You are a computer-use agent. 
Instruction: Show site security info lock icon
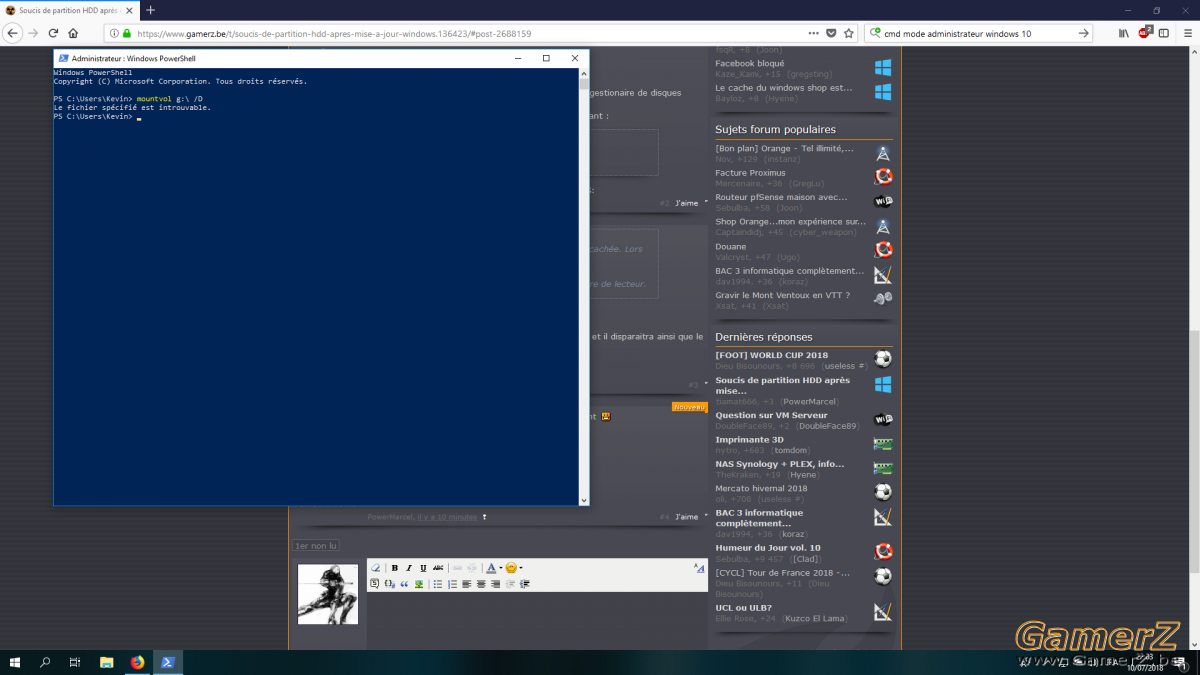click(127, 33)
